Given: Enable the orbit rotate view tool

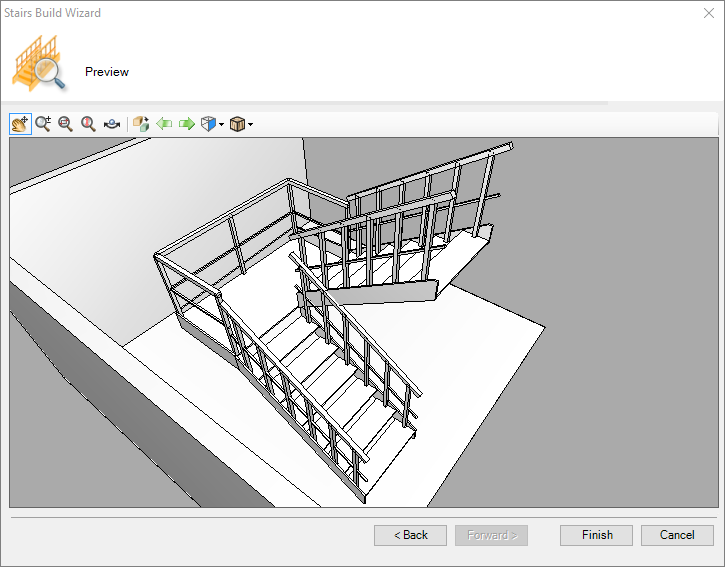Looking at the screenshot, I should click(112, 124).
